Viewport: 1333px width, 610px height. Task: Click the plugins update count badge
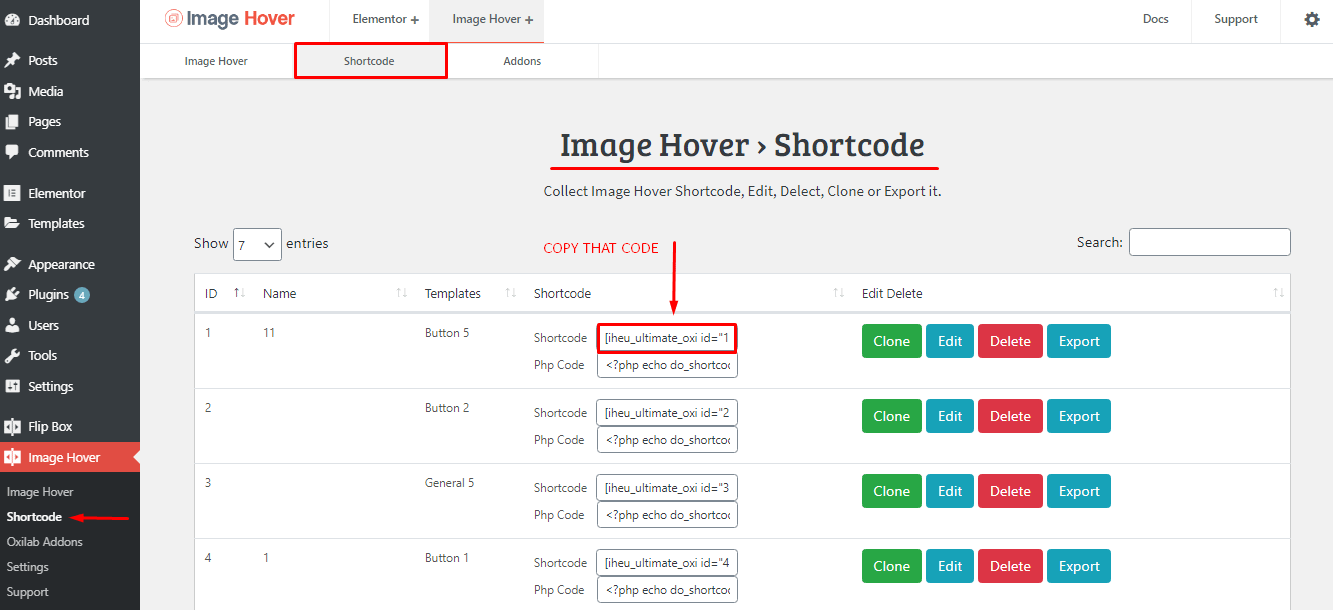[x=81, y=295]
